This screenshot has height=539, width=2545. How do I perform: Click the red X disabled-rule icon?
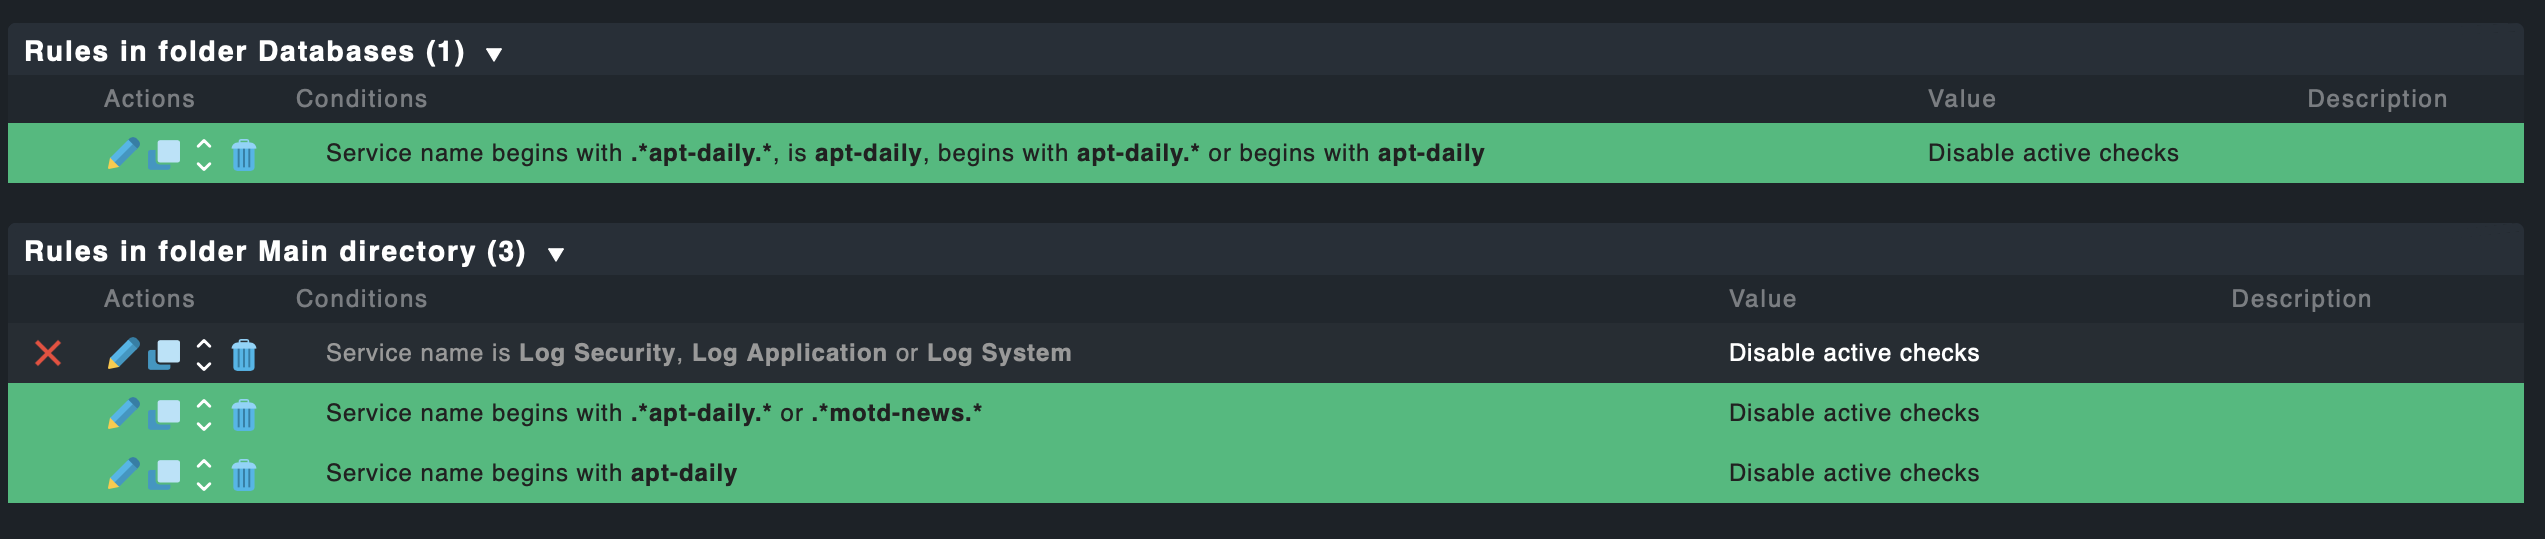coord(48,353)
